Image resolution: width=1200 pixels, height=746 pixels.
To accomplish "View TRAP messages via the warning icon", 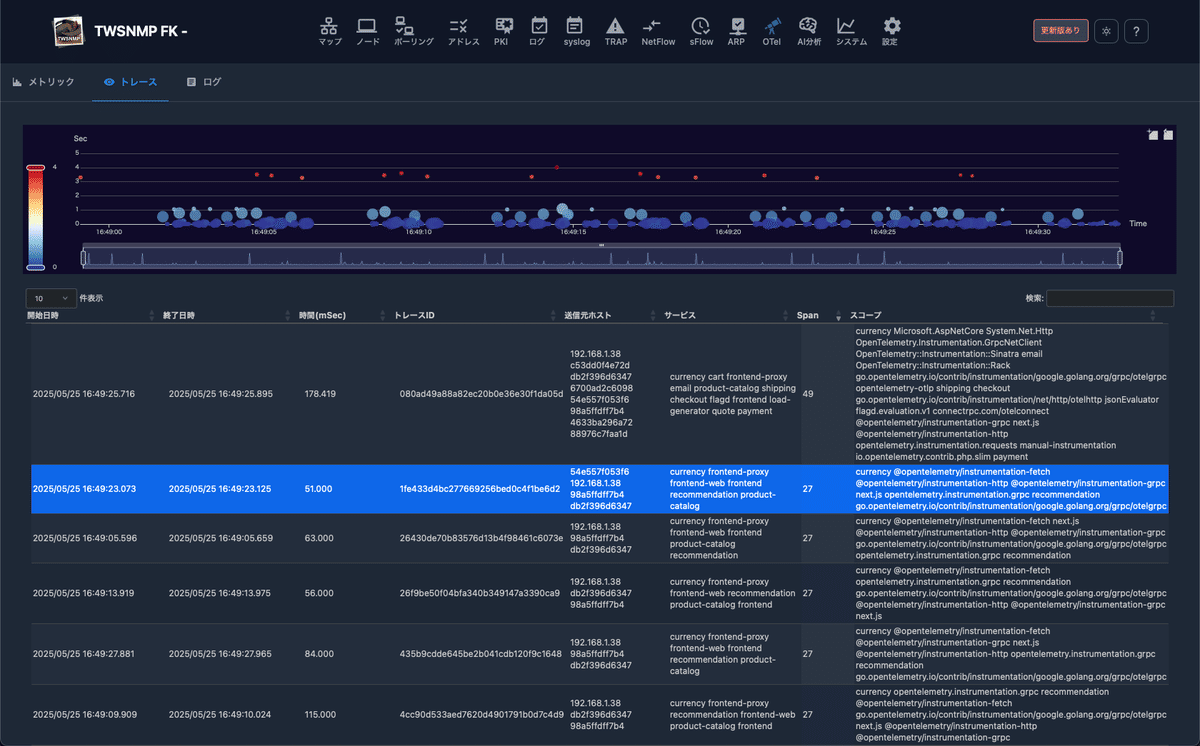I will tap(615, 30).
